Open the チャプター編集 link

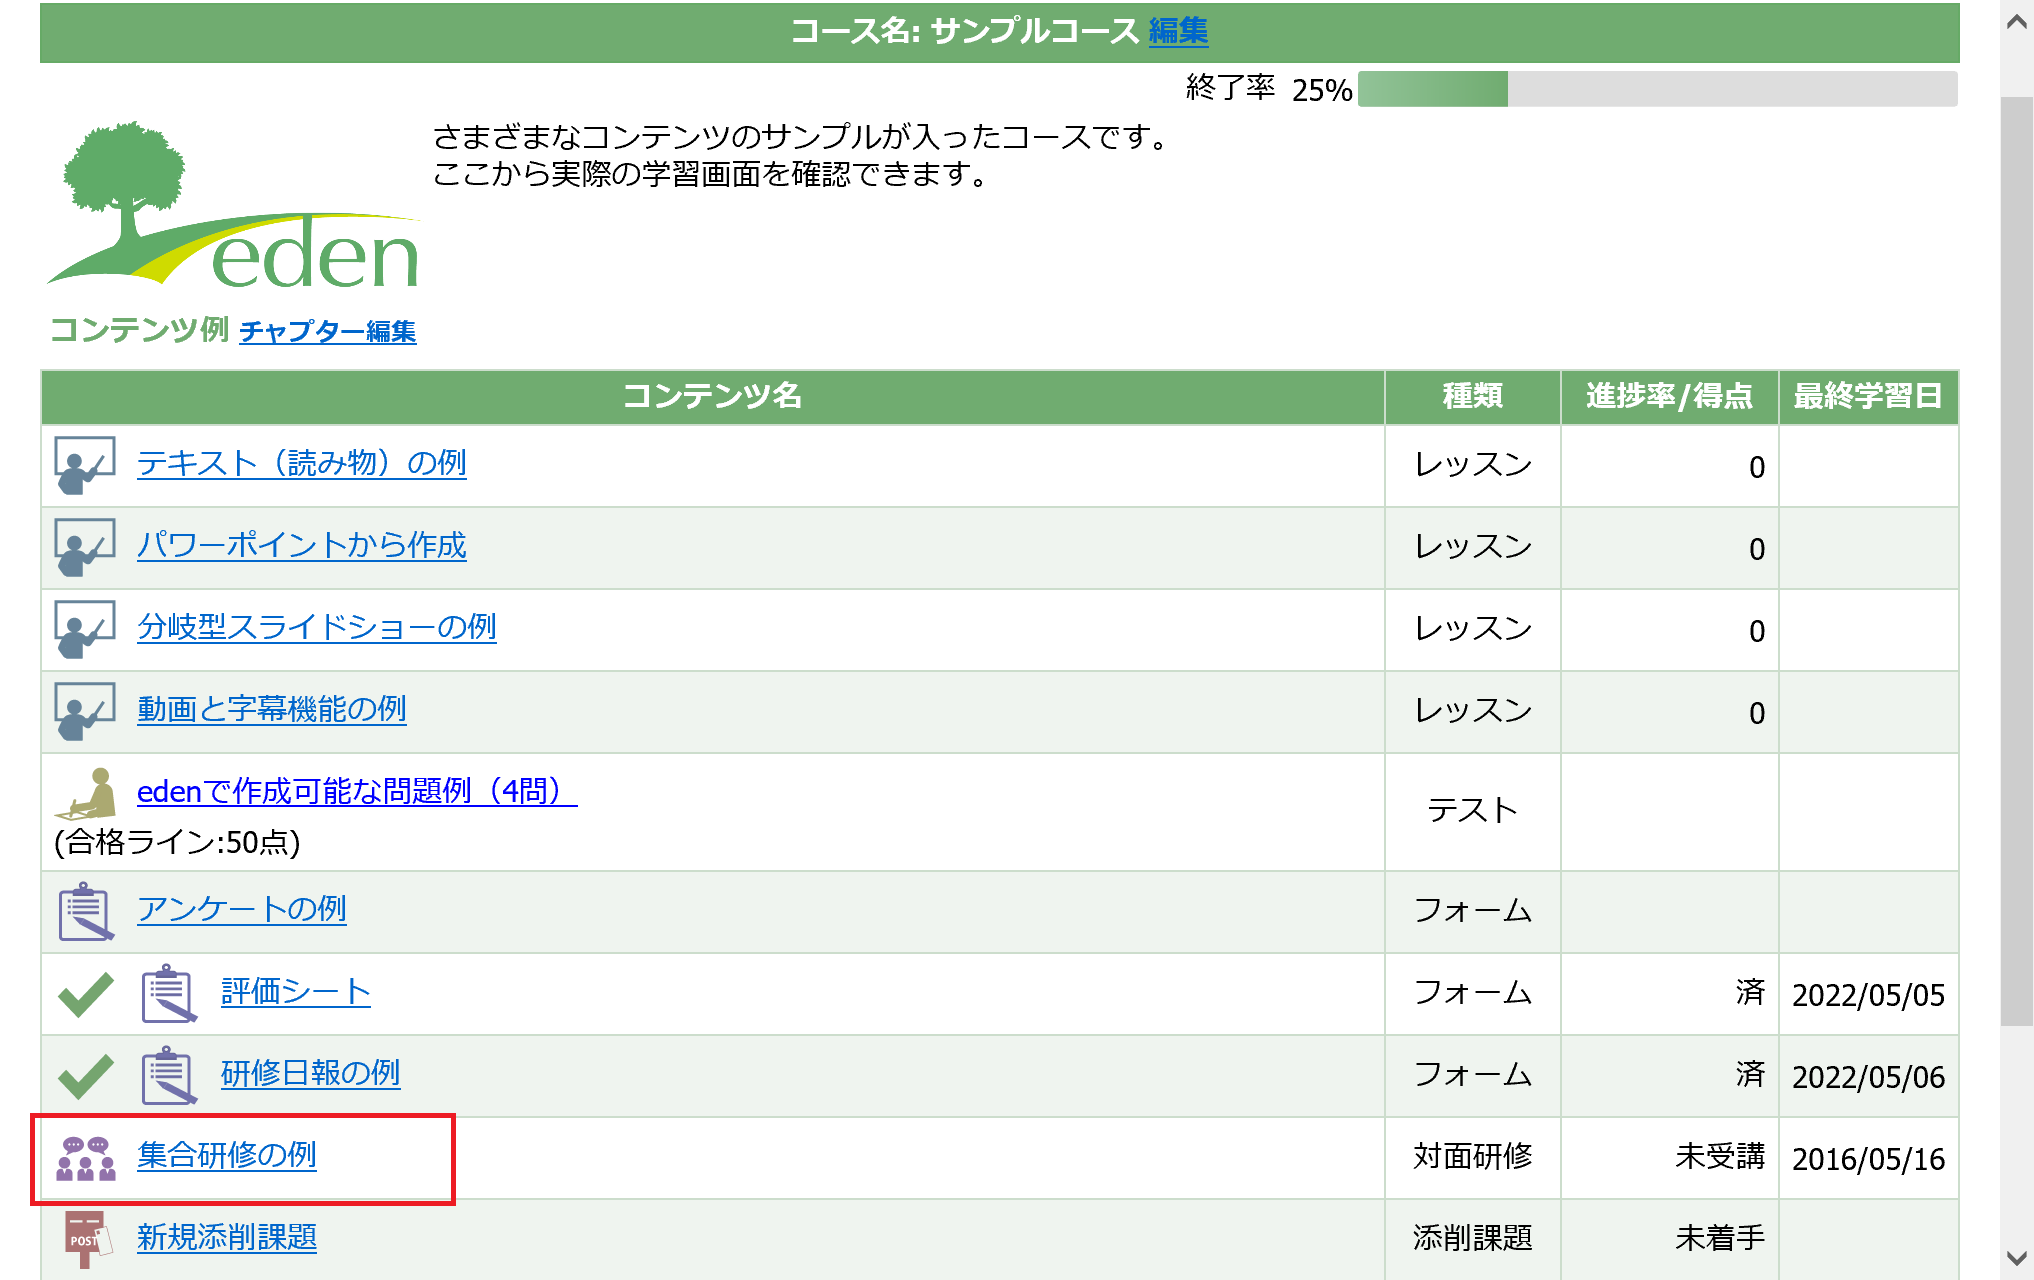327,331
